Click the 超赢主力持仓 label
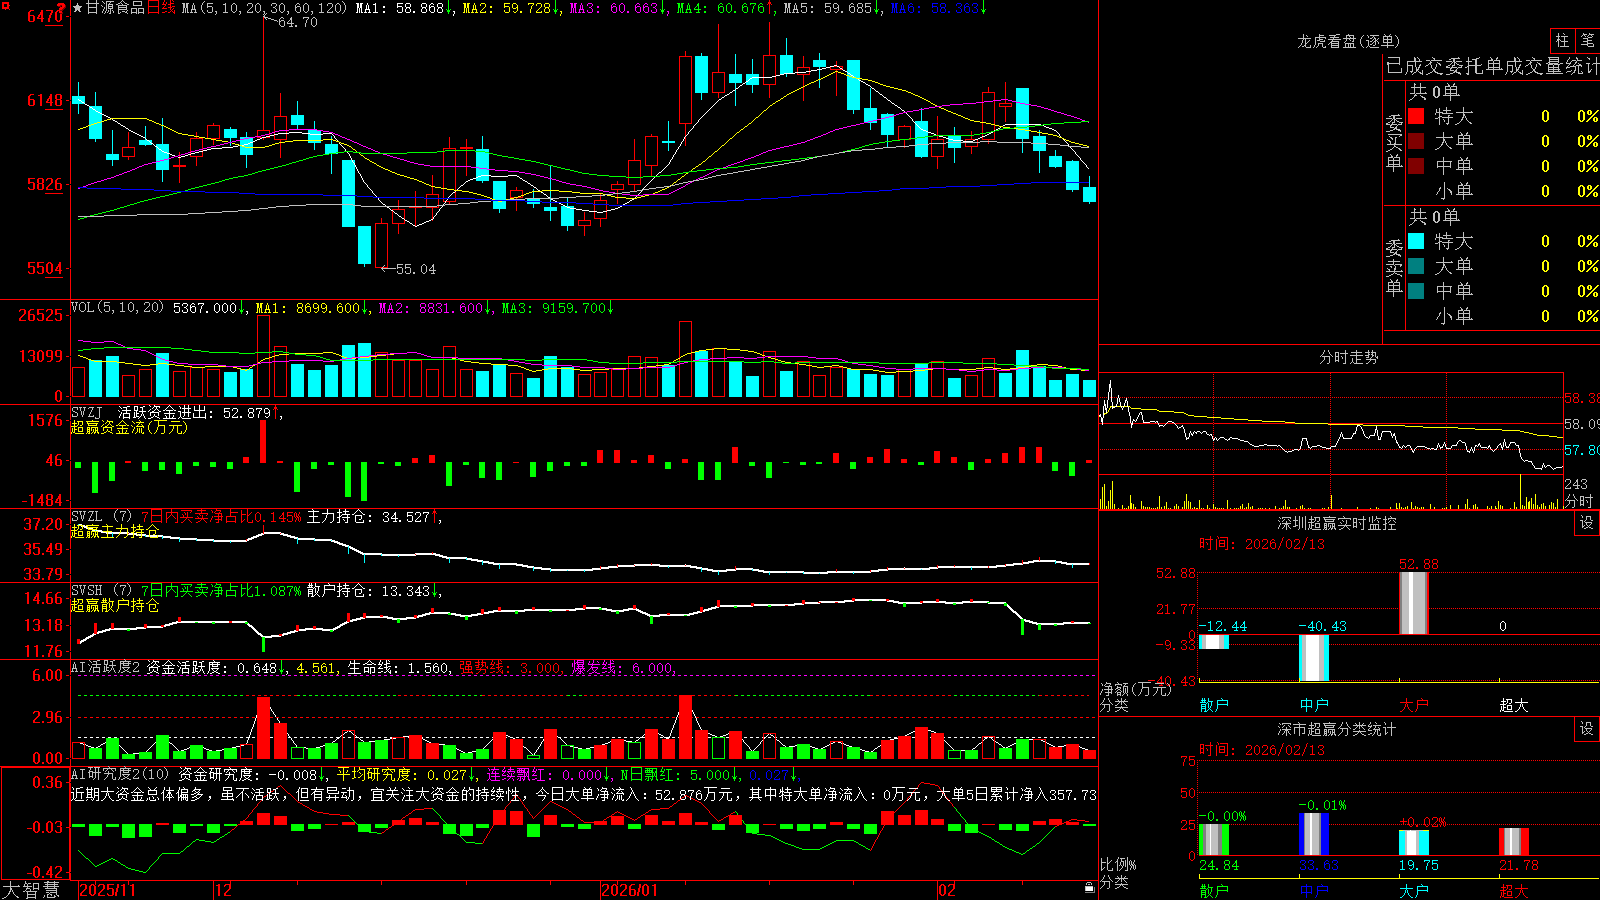Viewport: 1600px width, 900px height. (115, 531)
